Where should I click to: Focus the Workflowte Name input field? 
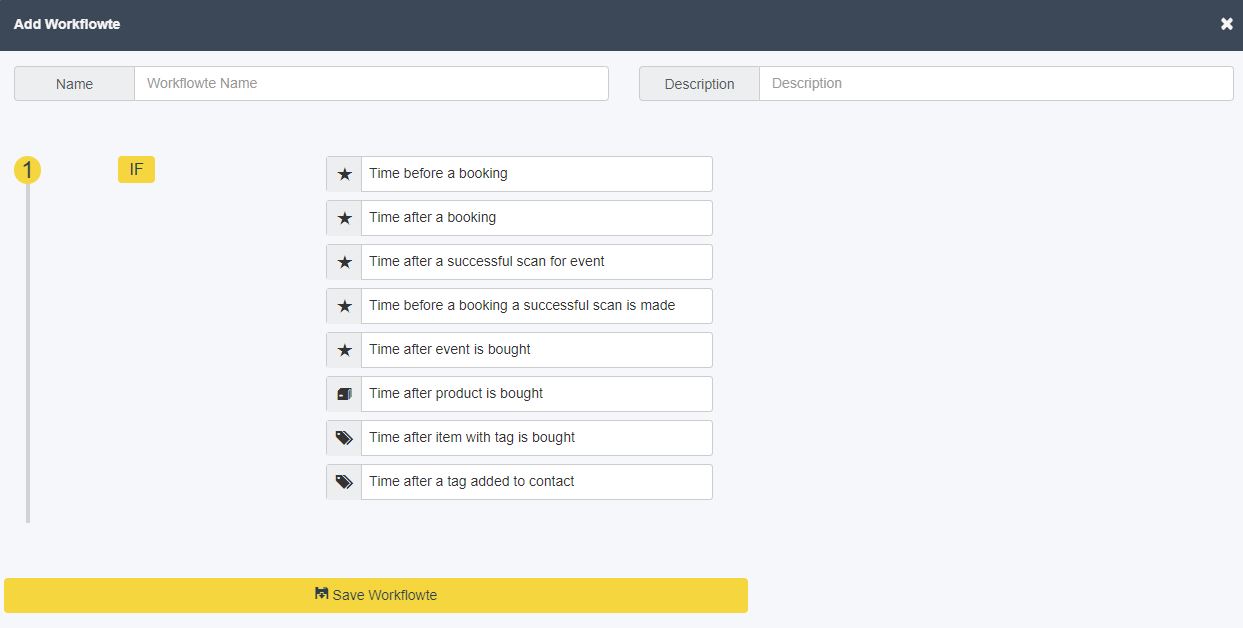point(371,83)
